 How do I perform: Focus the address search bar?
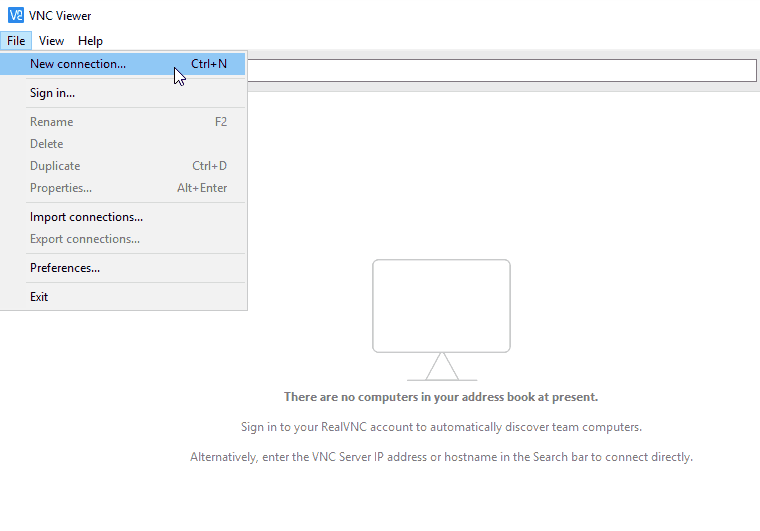click(502, 71)
